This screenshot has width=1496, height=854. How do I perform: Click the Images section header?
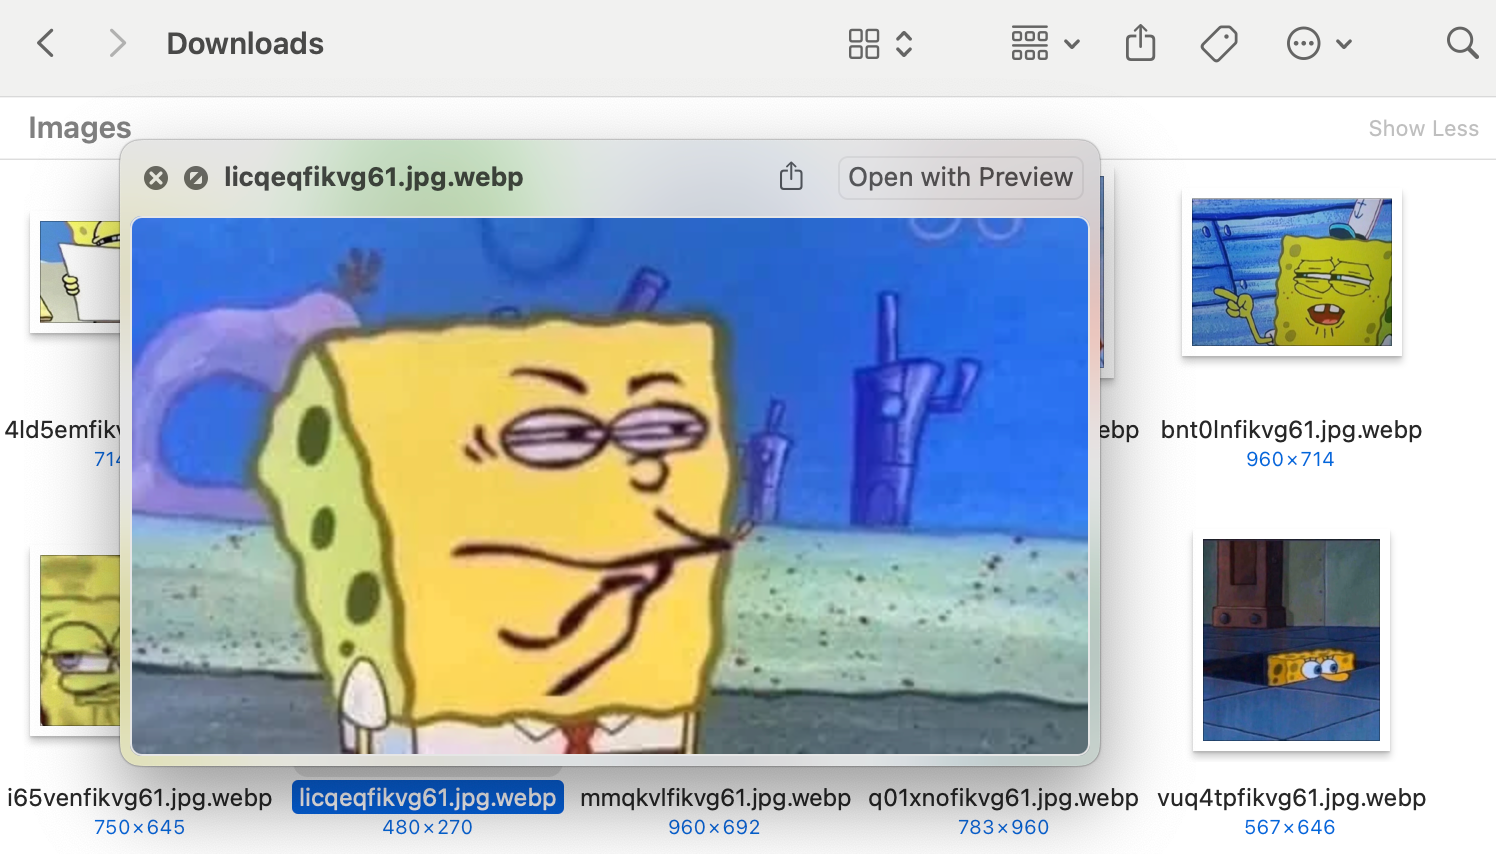coord(80,127)
